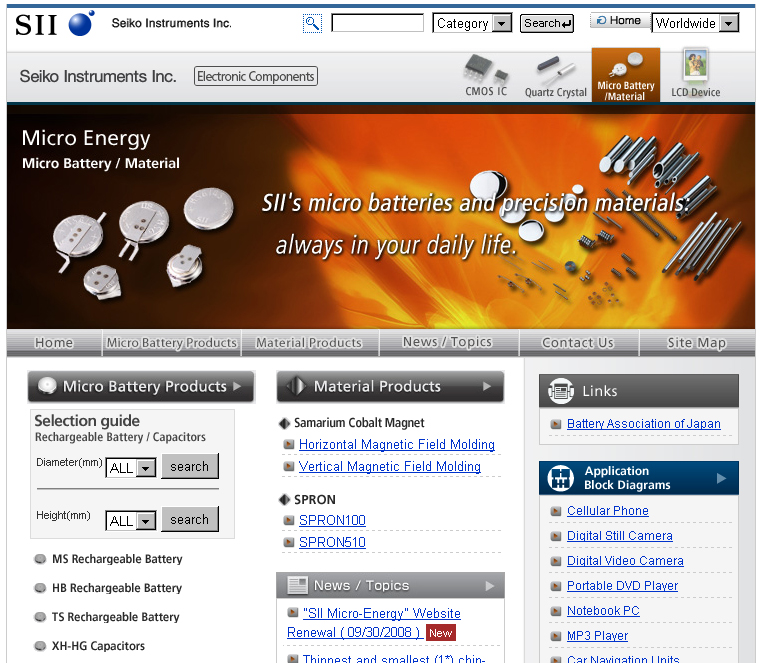
Task: Click bullet icon beside MS Rechargeable Battery
Action: pos(40,559)
